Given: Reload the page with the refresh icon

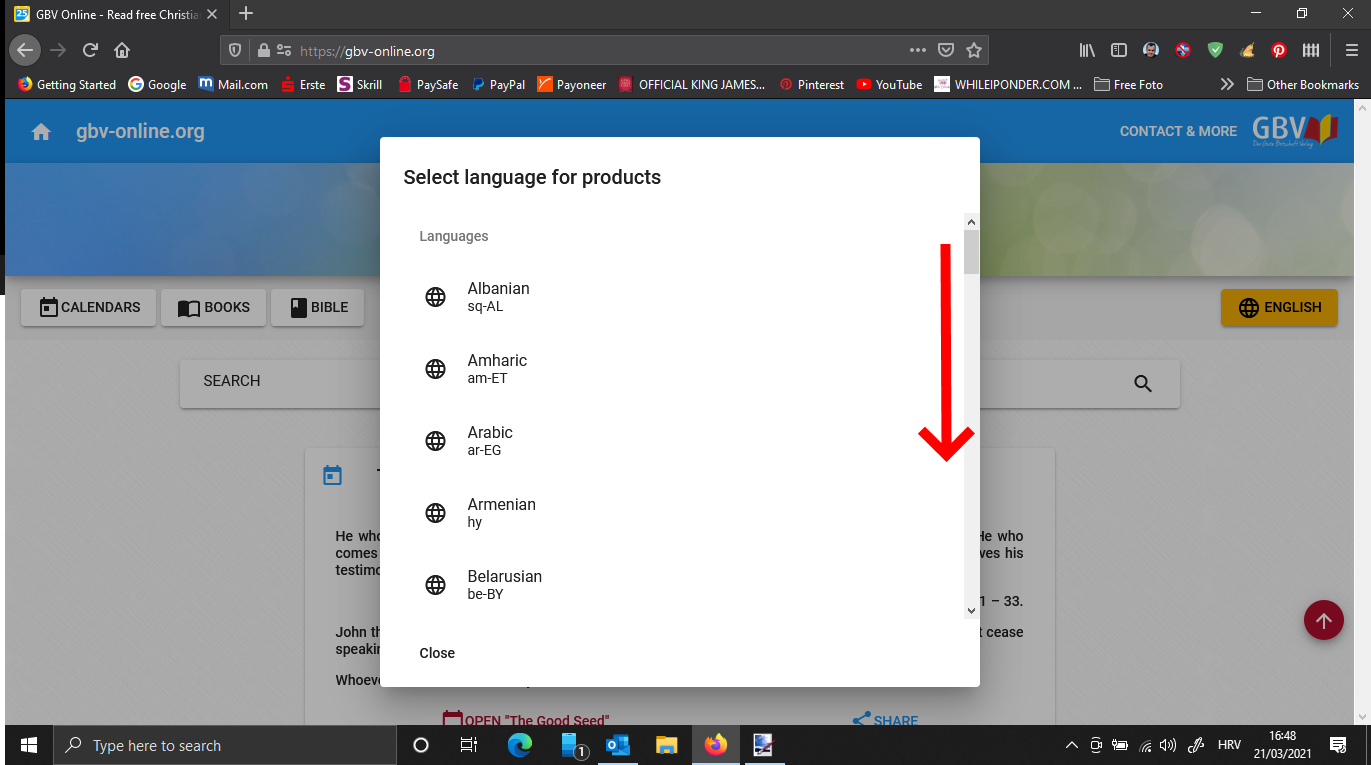Looking at the screenshot, I should pos(90,50).
